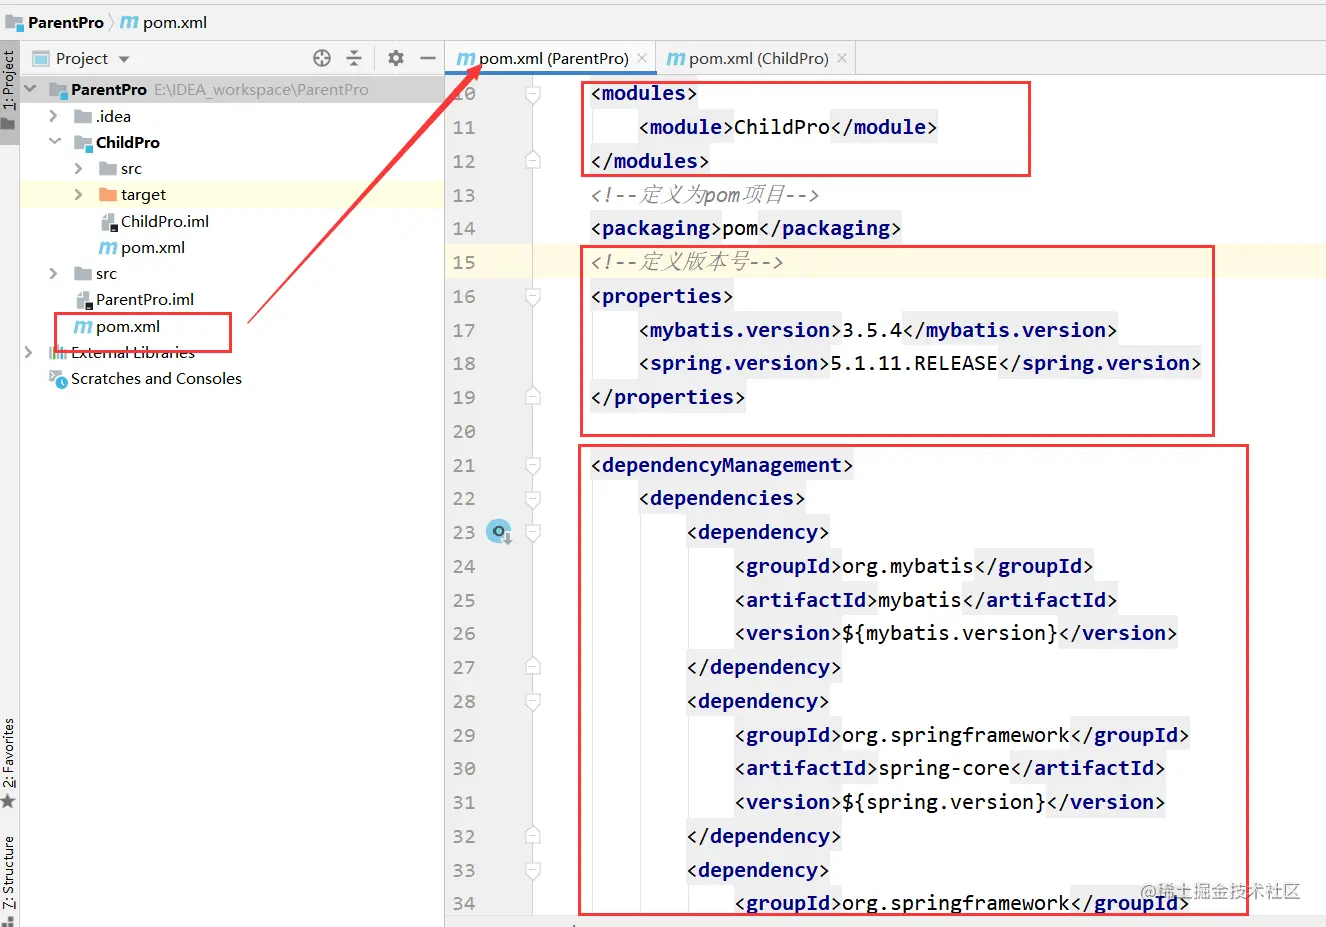Close the pom.xml (ChildPro) tab
The width and height of the screenshot is (1326, 927).
pyautogui.click(x=842, y=58)
